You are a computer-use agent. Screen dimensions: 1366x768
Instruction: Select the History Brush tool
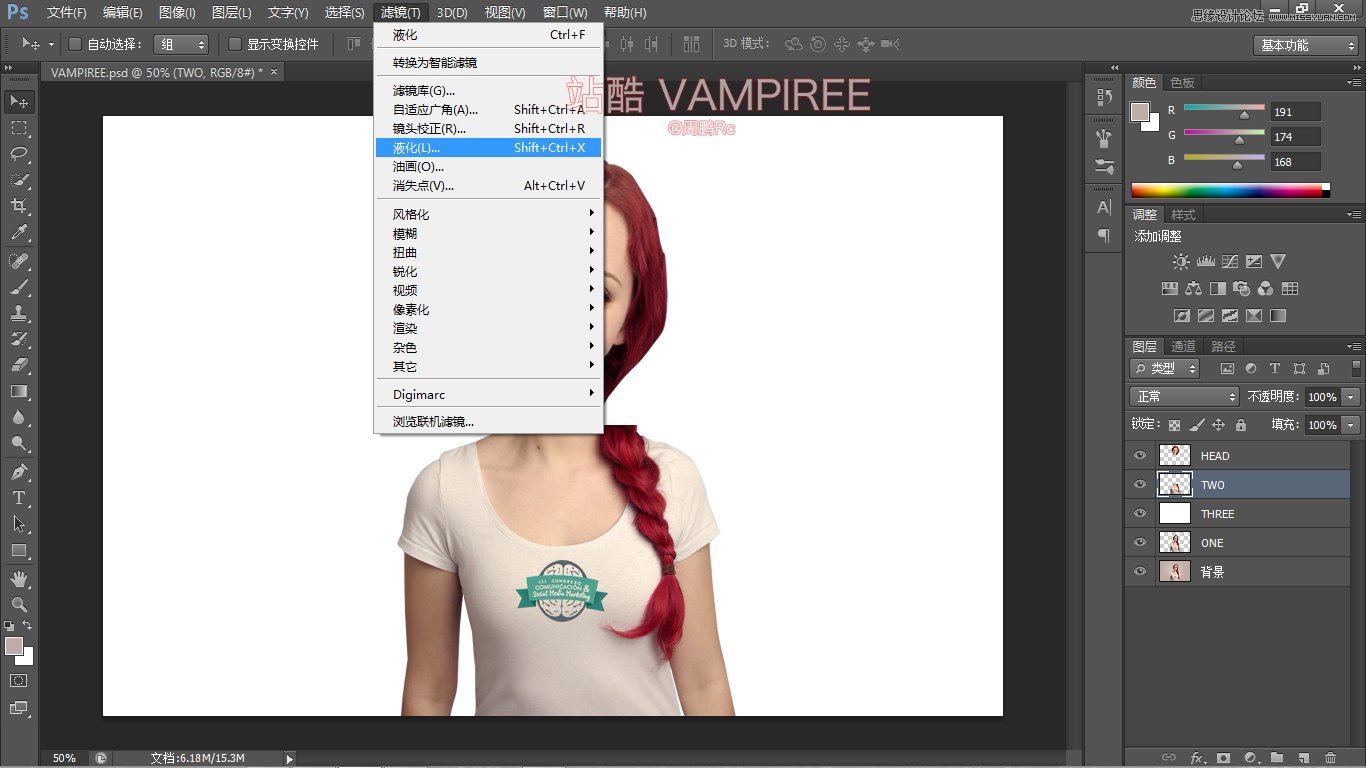click(x=19, y=339)
